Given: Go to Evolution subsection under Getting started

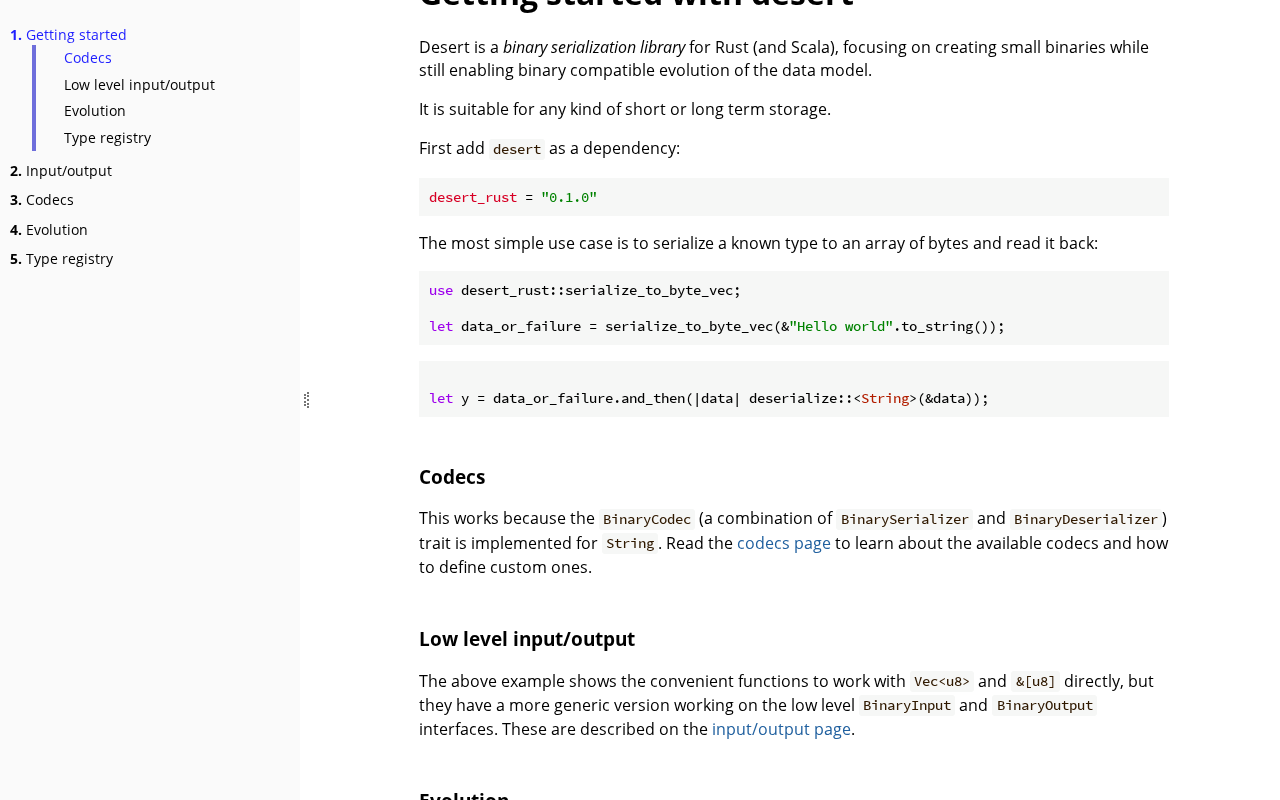Looking at the screenshot, I should (x=95, y=111).
